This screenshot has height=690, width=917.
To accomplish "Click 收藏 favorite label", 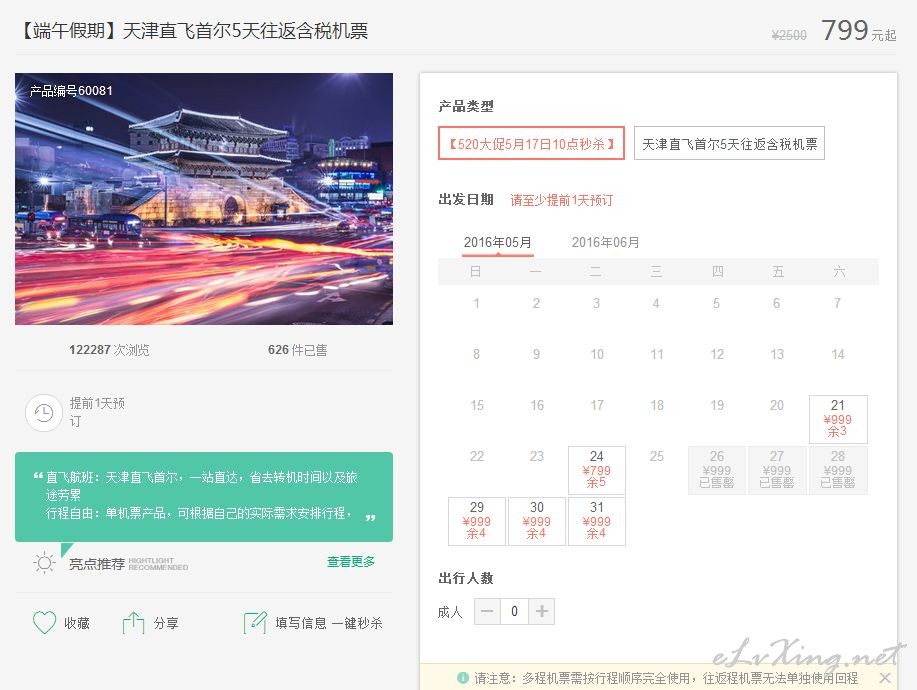I will [x=77, y=623].
